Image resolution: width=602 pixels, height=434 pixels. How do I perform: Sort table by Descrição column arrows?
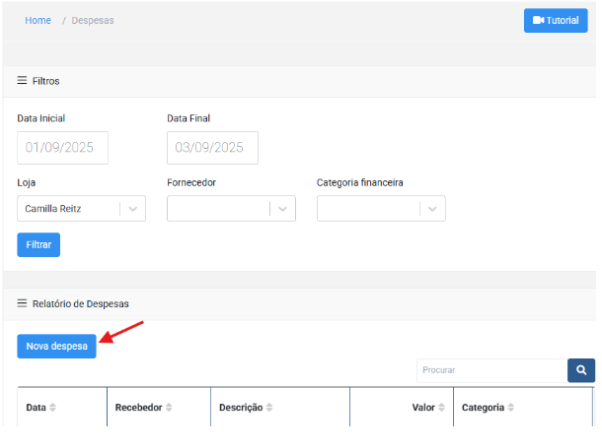point(269,407)
